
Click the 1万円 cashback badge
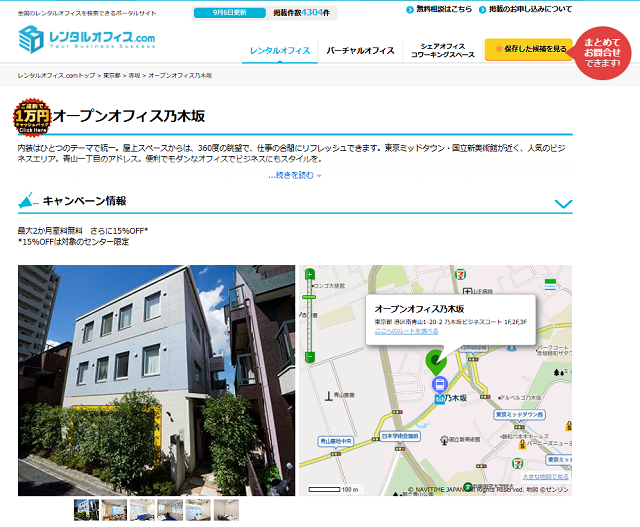point(31,117)
